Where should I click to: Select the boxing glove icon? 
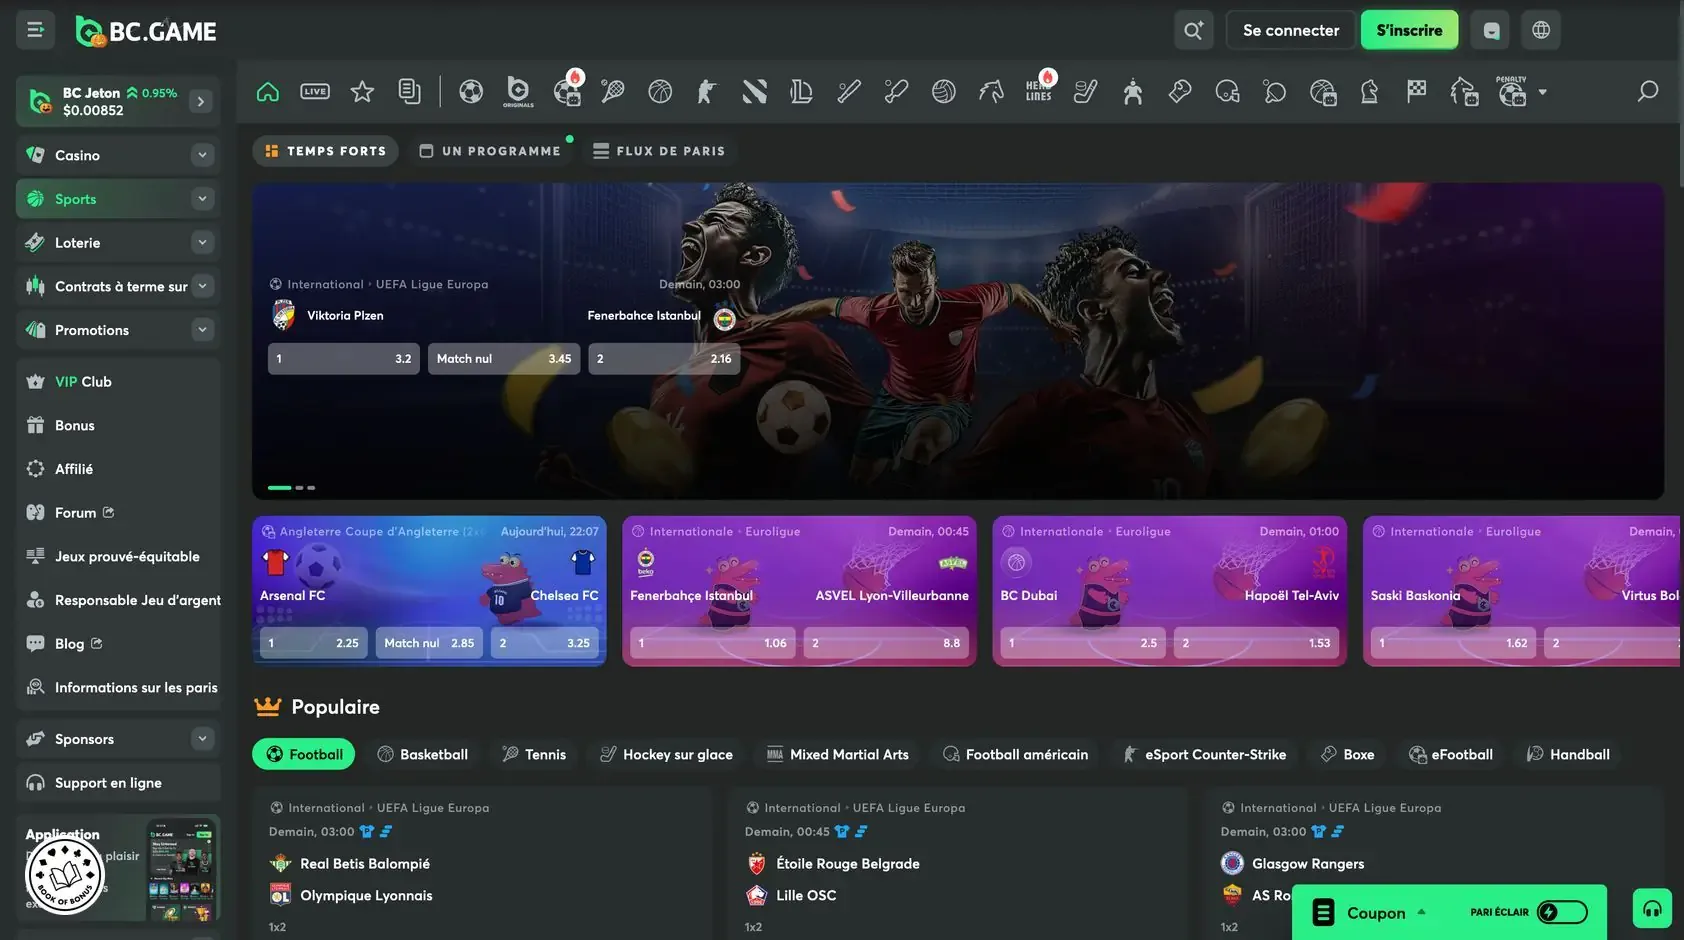click(1180, 92)
